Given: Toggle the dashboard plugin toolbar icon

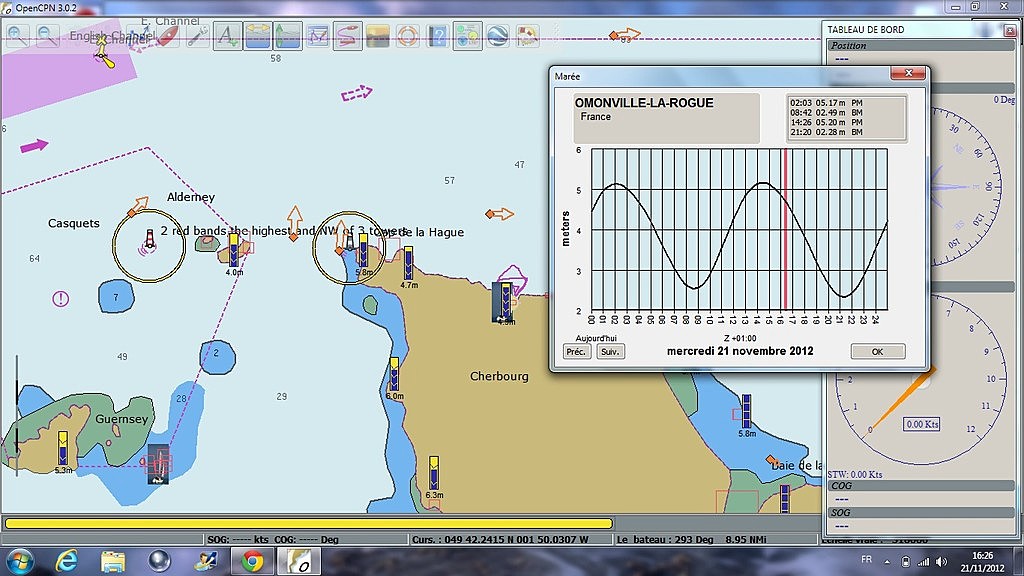Looking at the screenshot, I should pyautogui.click(x=468, y=35).
